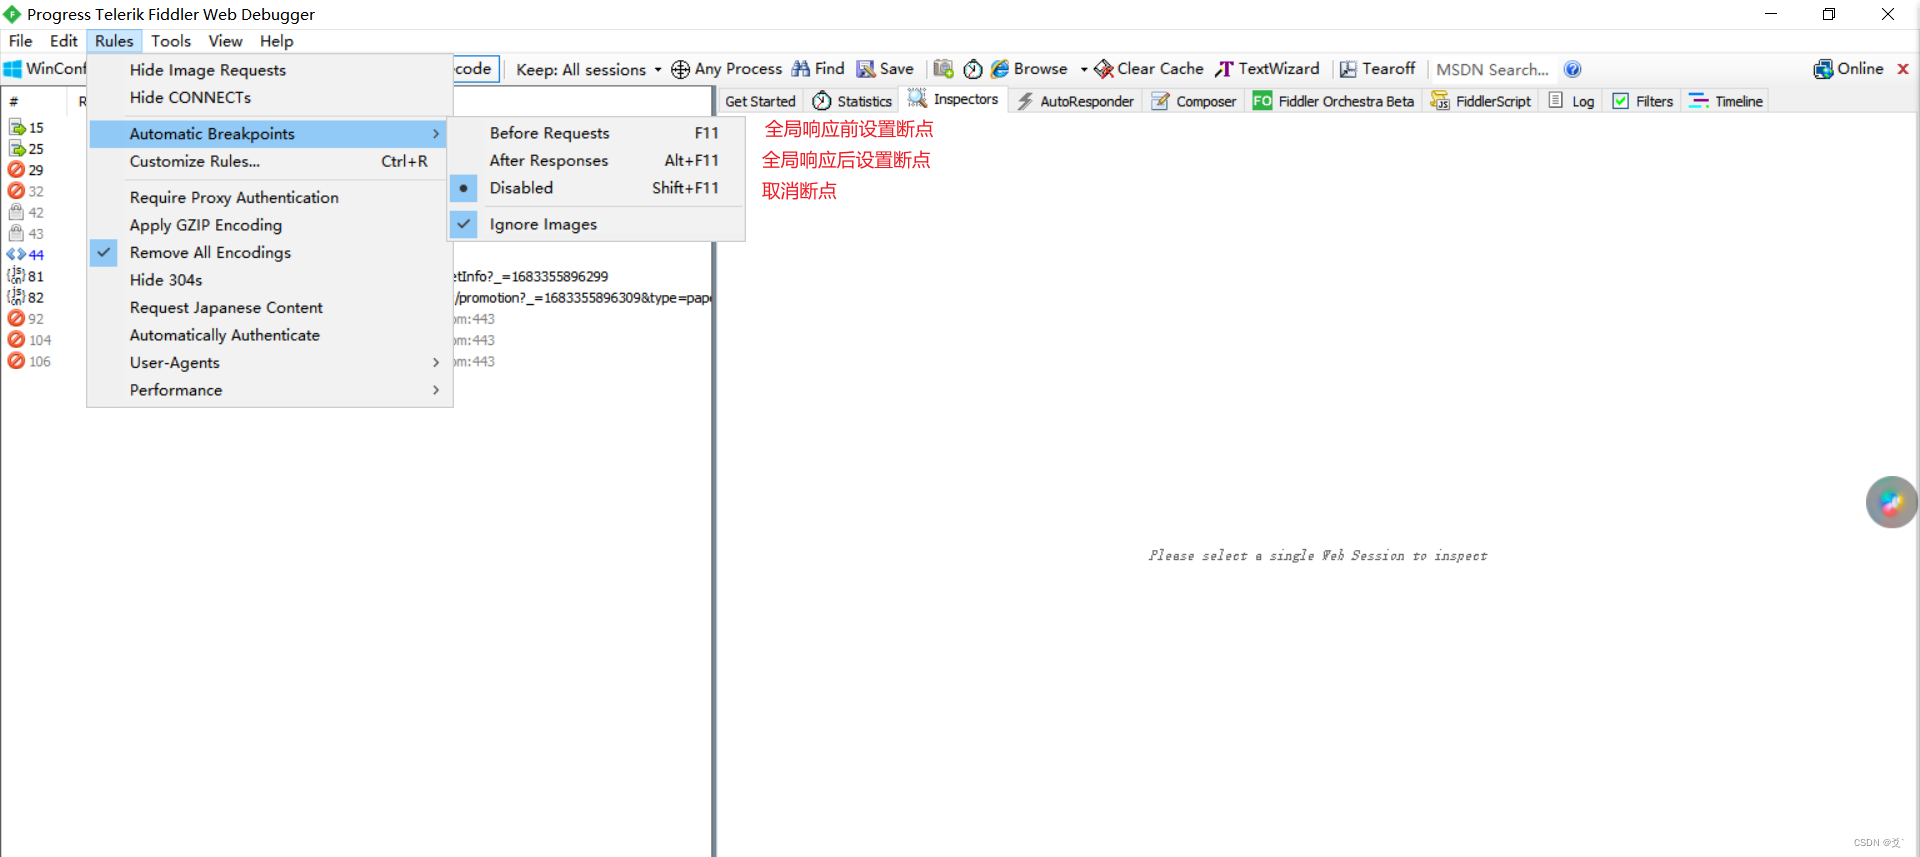
Task: Click the Composer pencil icon
Action: tap(1160, 101)
